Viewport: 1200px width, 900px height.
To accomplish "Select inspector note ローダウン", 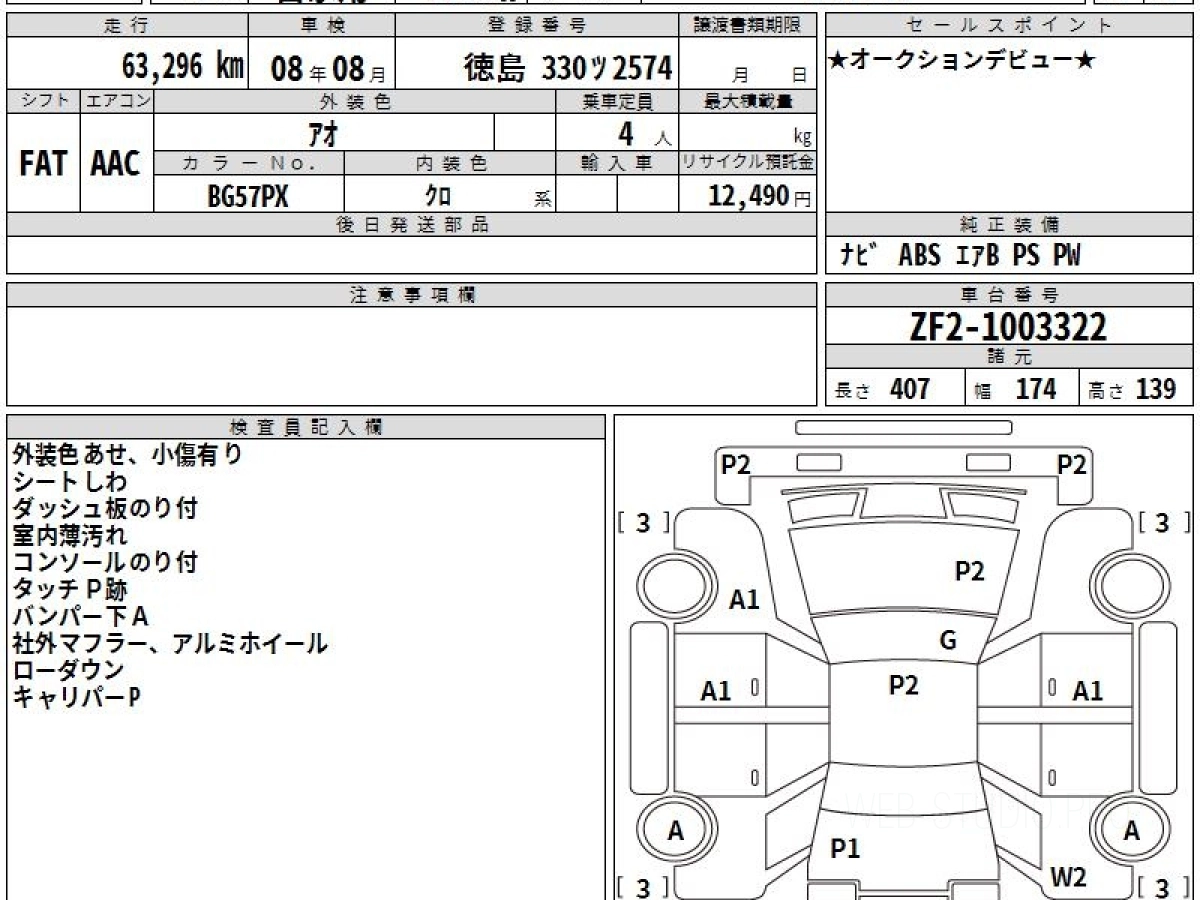I will (x=68, y=670).
